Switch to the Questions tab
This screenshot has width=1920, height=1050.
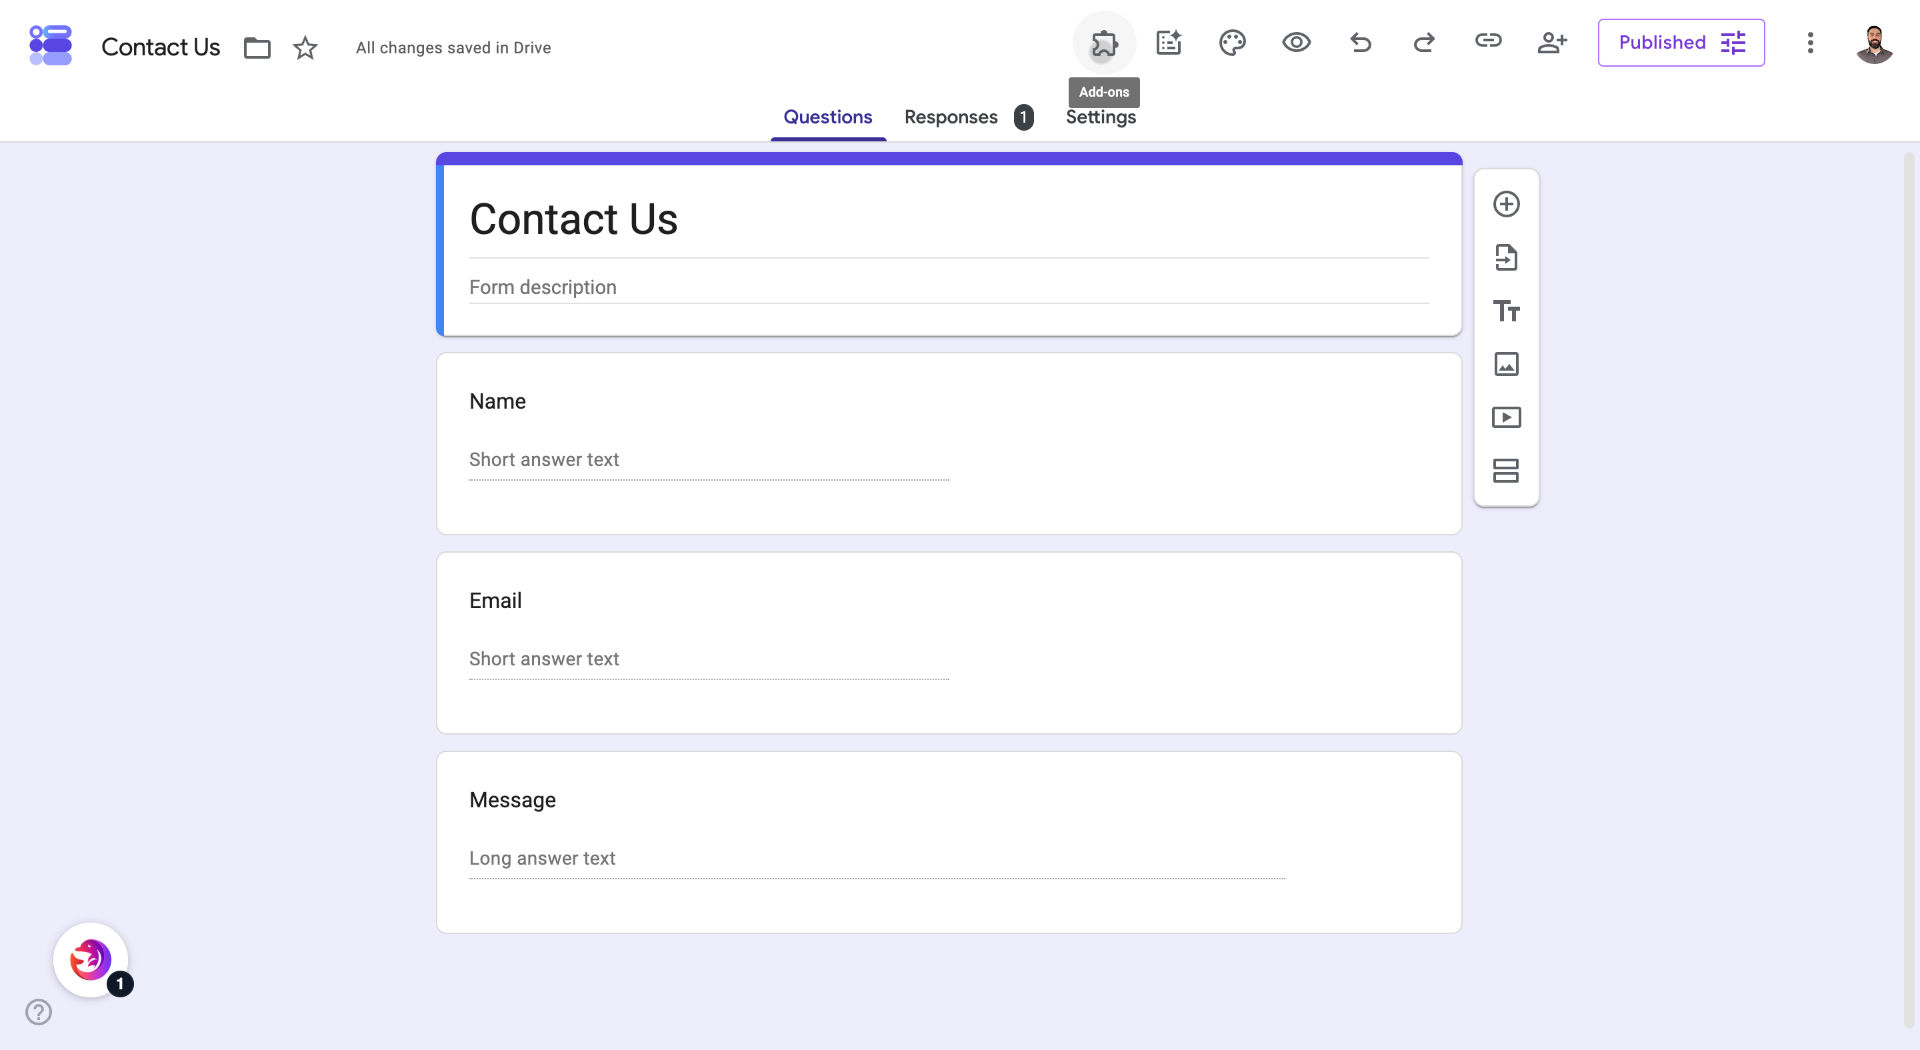828,117
